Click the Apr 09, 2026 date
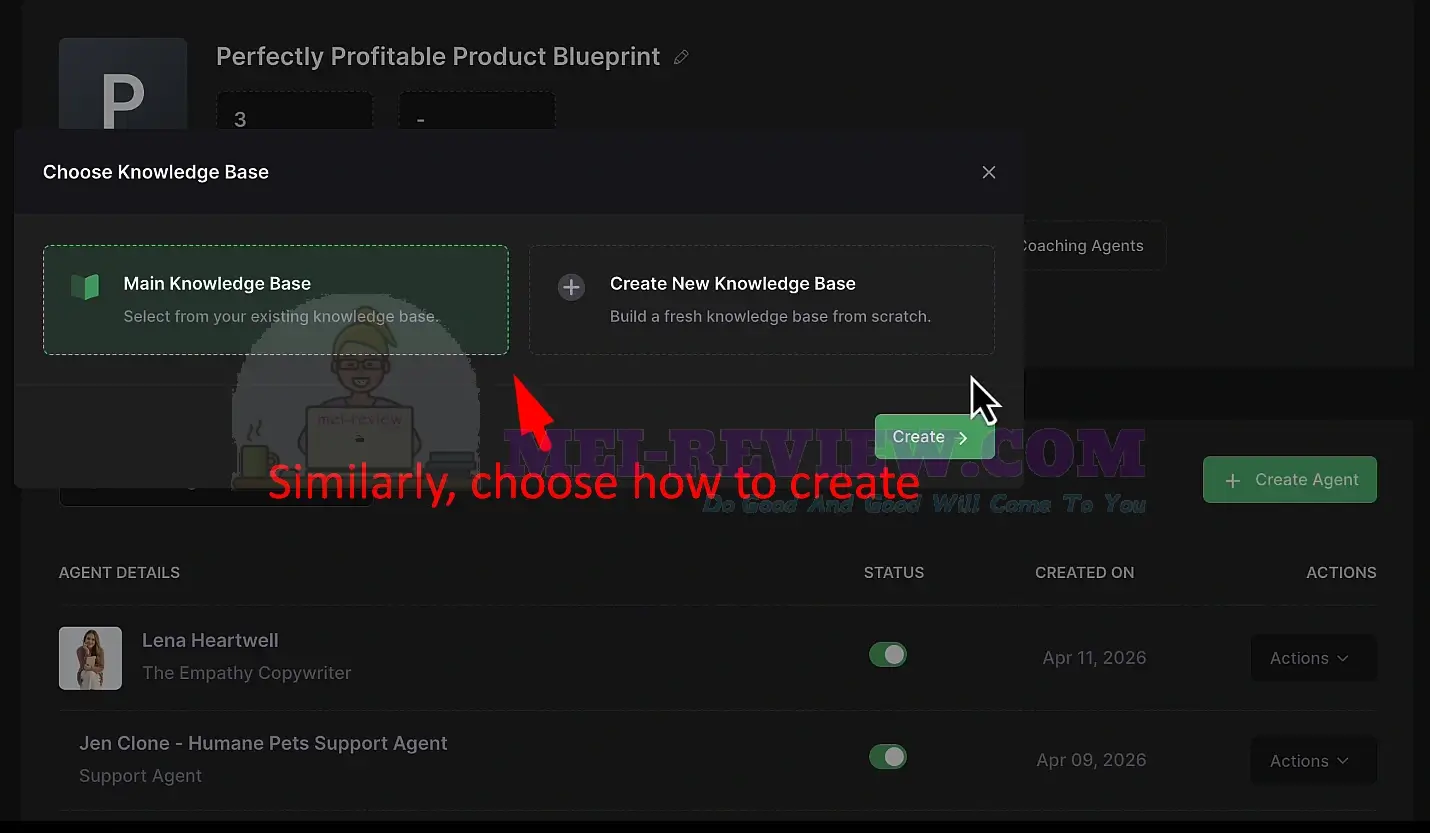The height and width of the screenshot is (833, 1430). pyautogui.click(x=1091, y=760)
